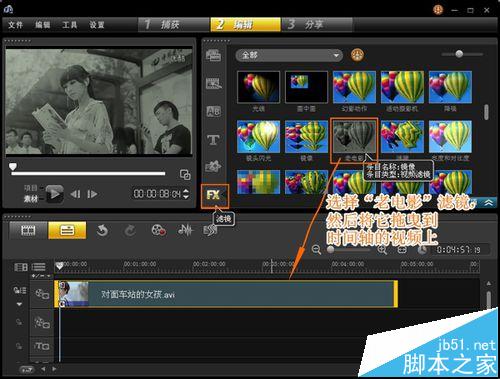500x379 pixels.
Task: Open the 文件 menu
Action: tap(15, 25)
